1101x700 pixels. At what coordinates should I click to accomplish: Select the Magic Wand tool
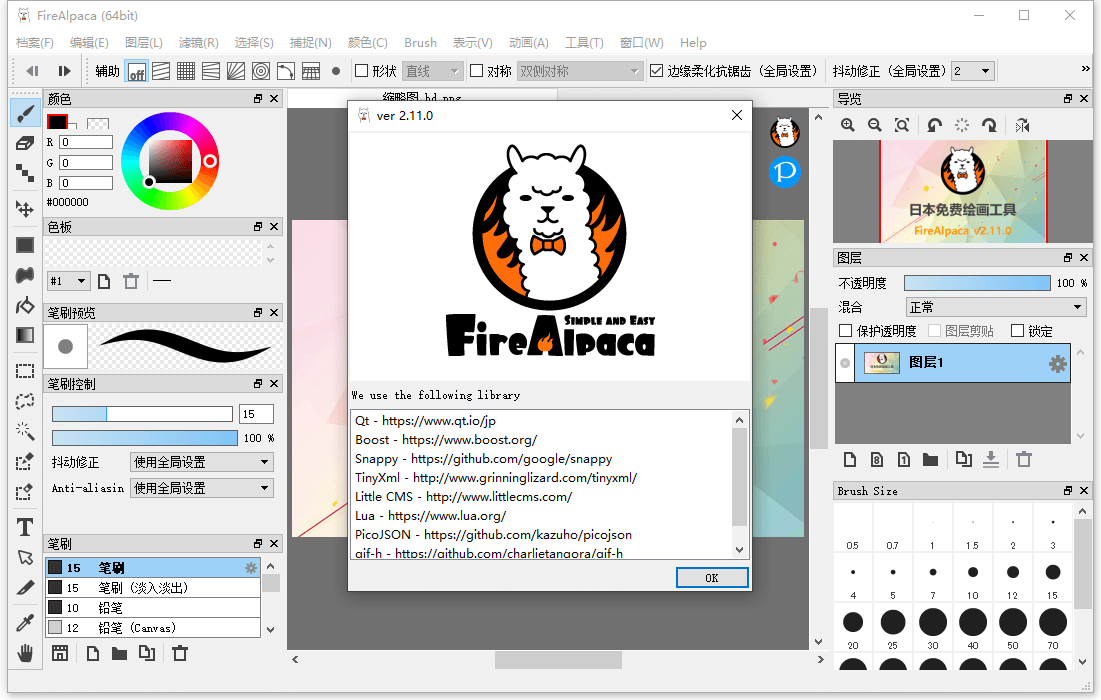click(25, 430)
